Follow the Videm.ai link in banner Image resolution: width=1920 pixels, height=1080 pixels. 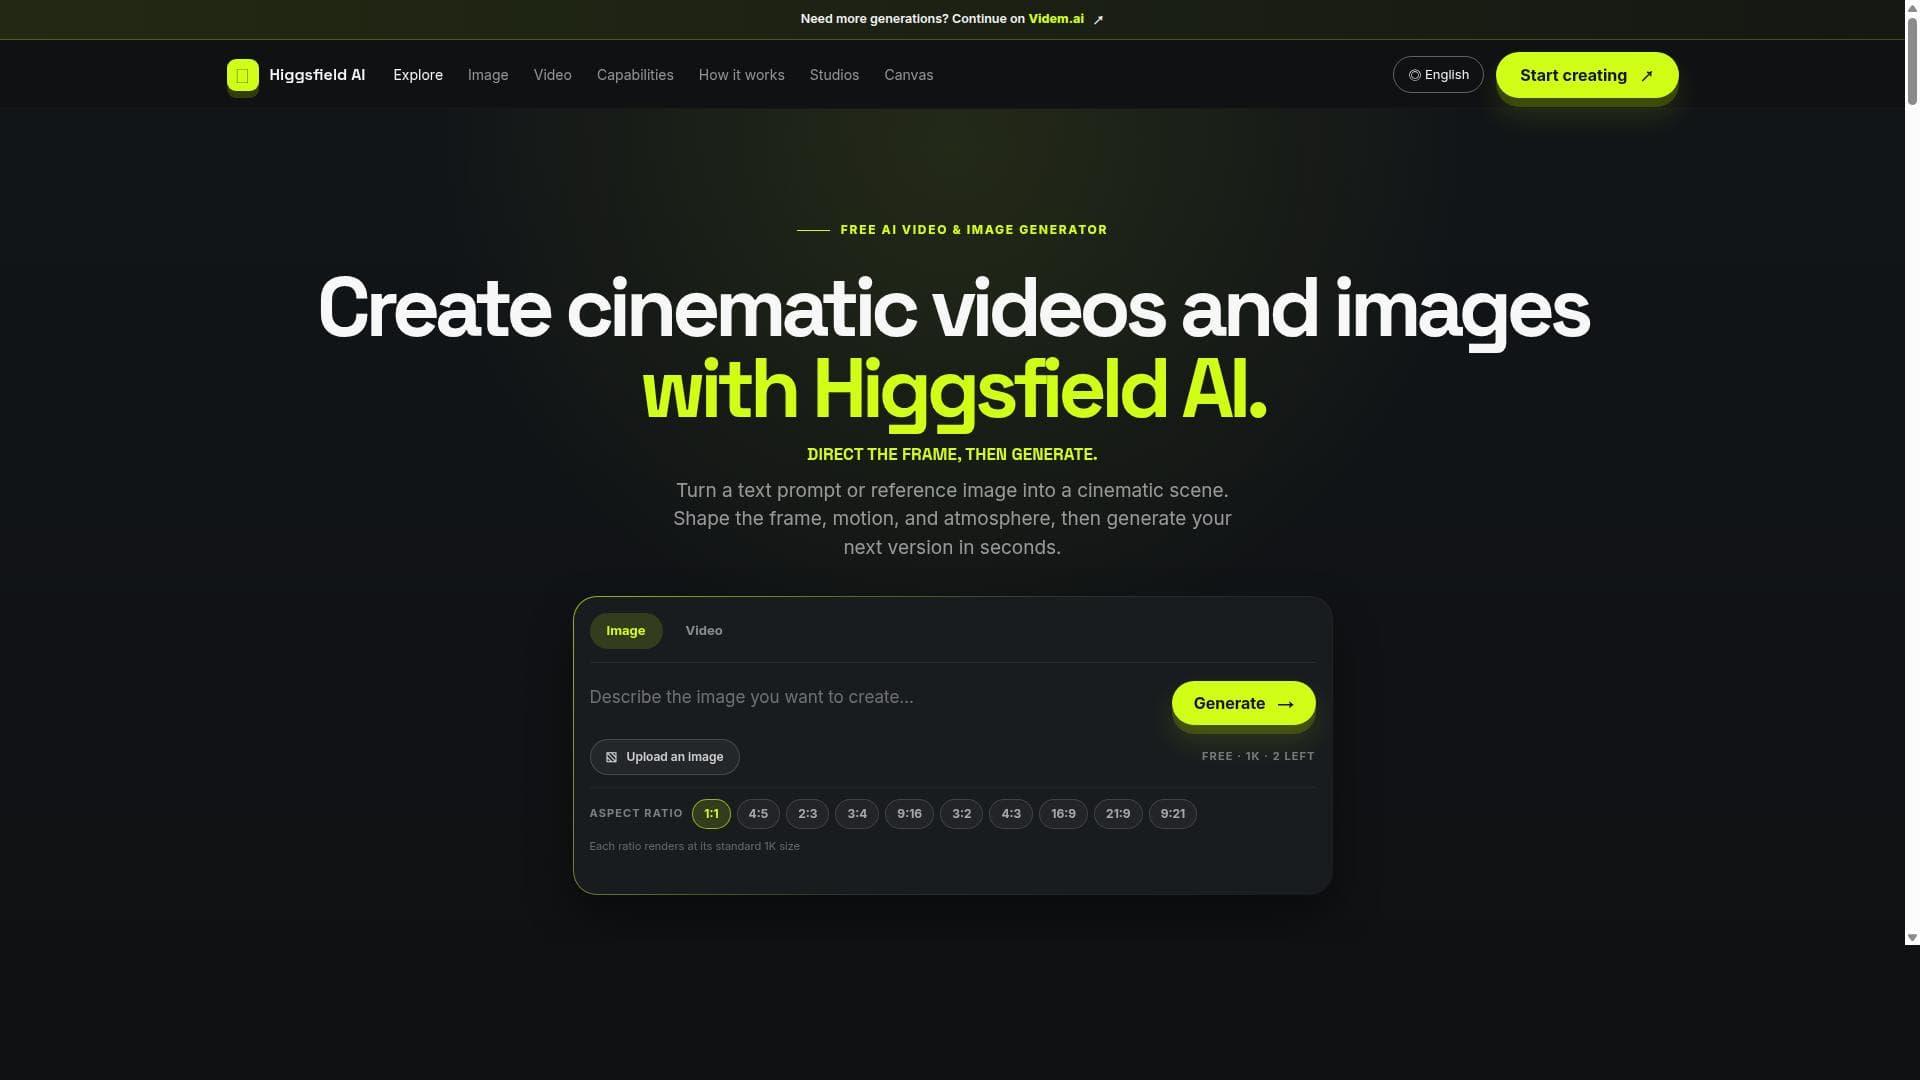click(x=1056, y=19)
